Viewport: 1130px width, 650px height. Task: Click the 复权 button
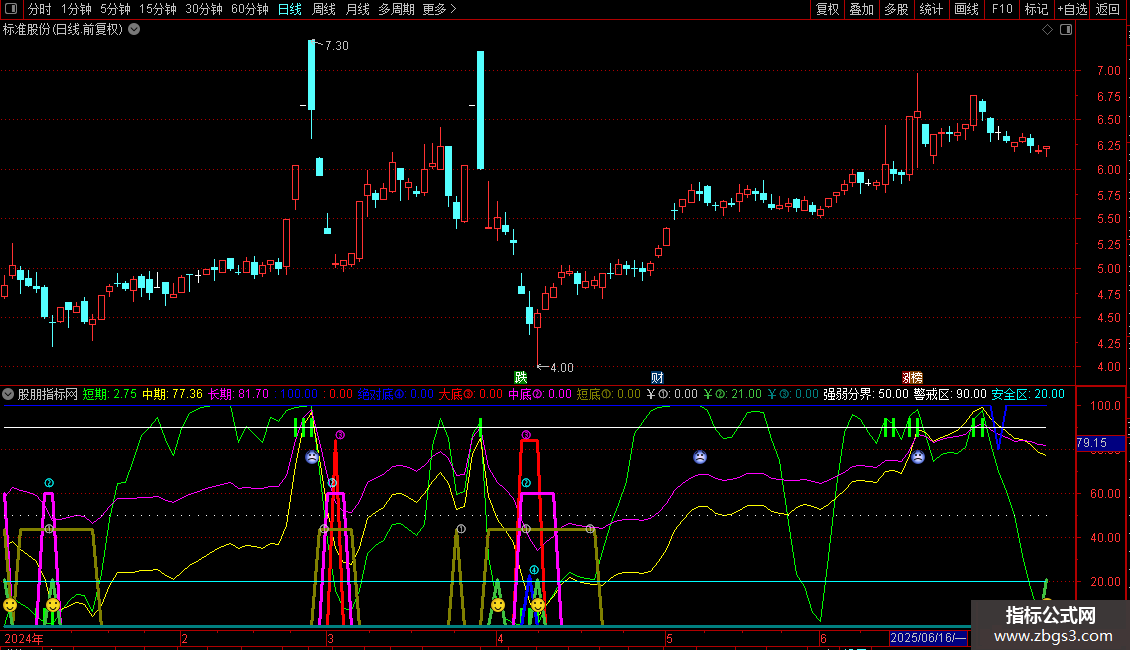(827, 10)
